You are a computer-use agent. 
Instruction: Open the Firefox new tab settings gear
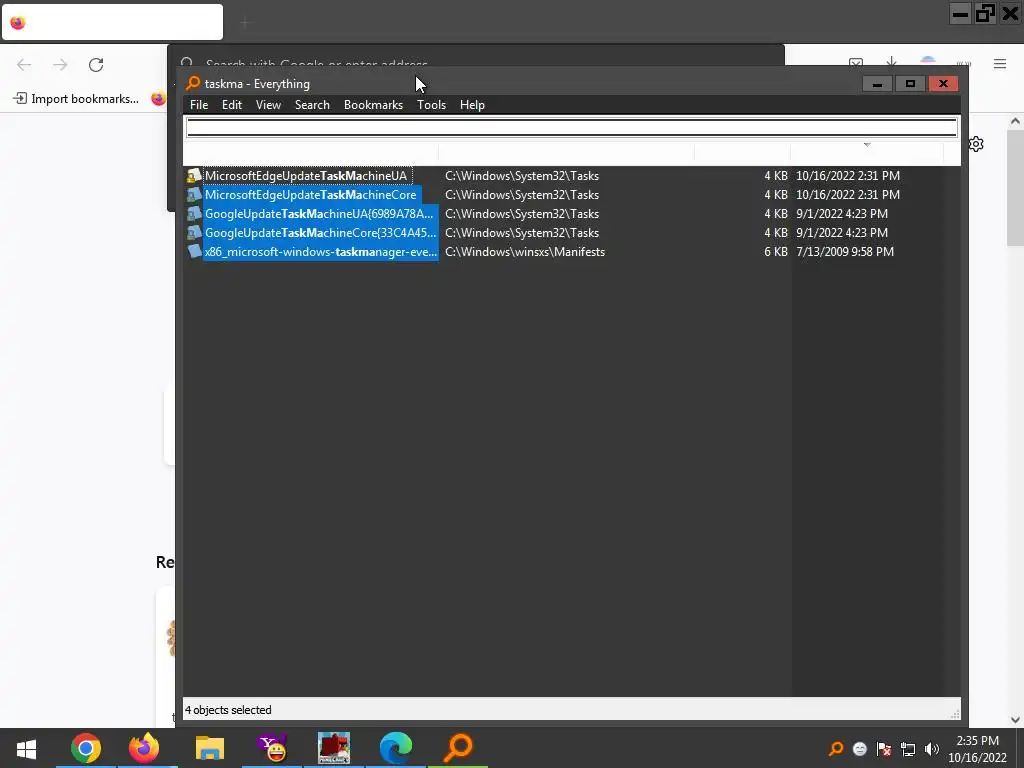tap(976, 144)
